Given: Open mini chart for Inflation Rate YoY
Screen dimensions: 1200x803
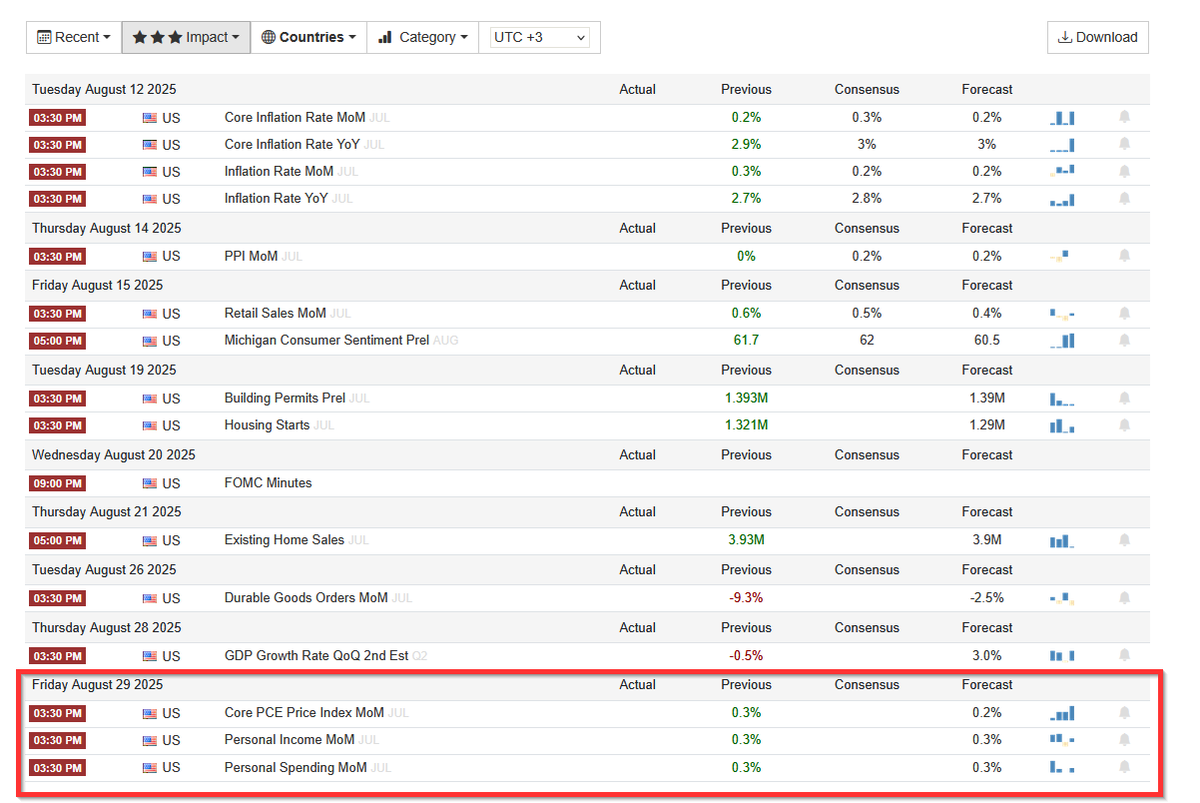Looking at the screenshot, I should click(1062, 199).
